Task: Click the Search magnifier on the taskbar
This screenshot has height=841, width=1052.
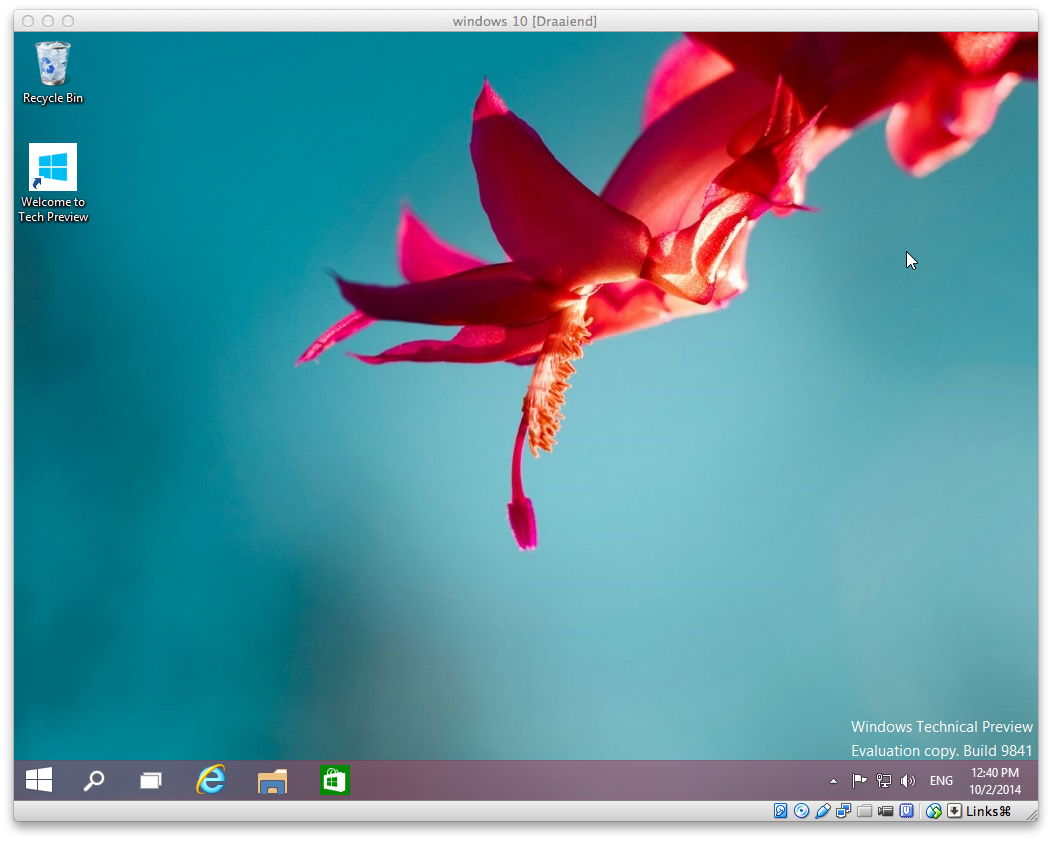Action: pos(94,781)
